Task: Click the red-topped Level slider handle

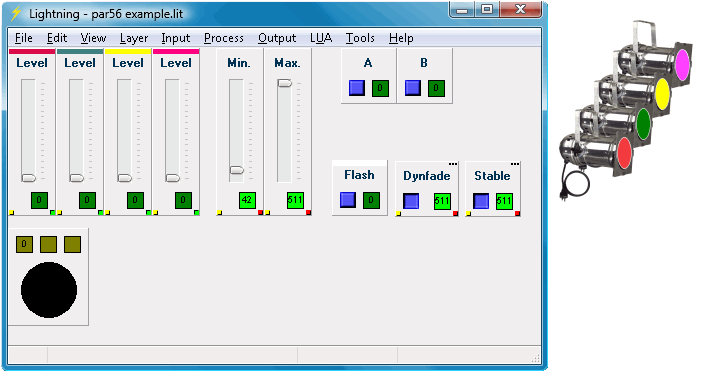Action: coord(29,178)
